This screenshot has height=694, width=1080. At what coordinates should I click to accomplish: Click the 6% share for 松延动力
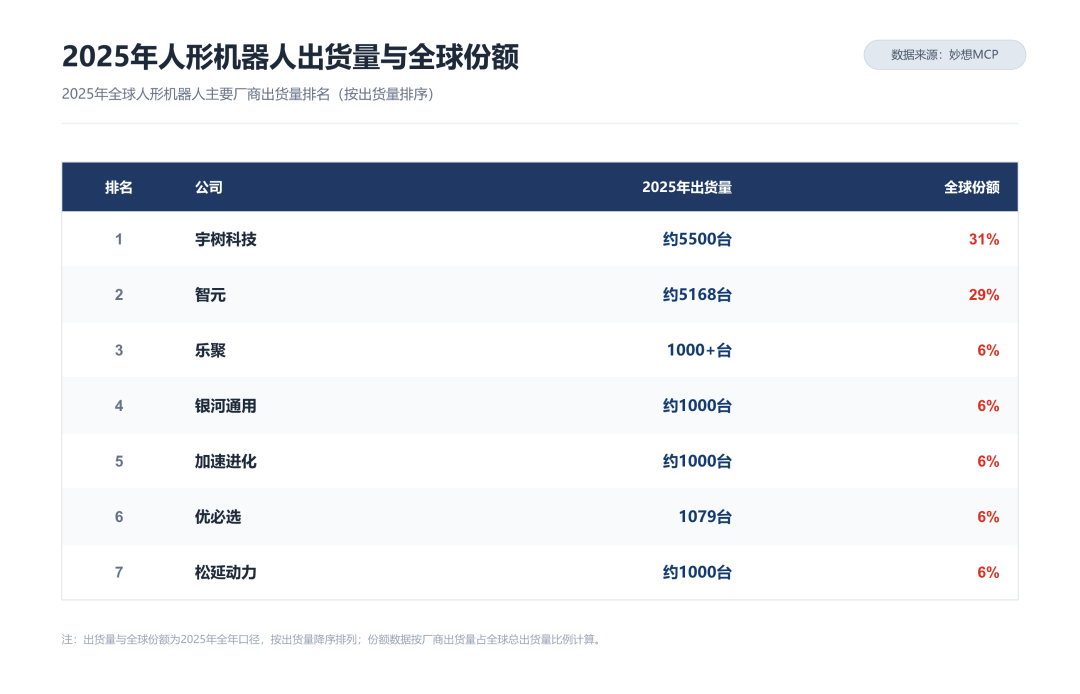coord(988,573)
